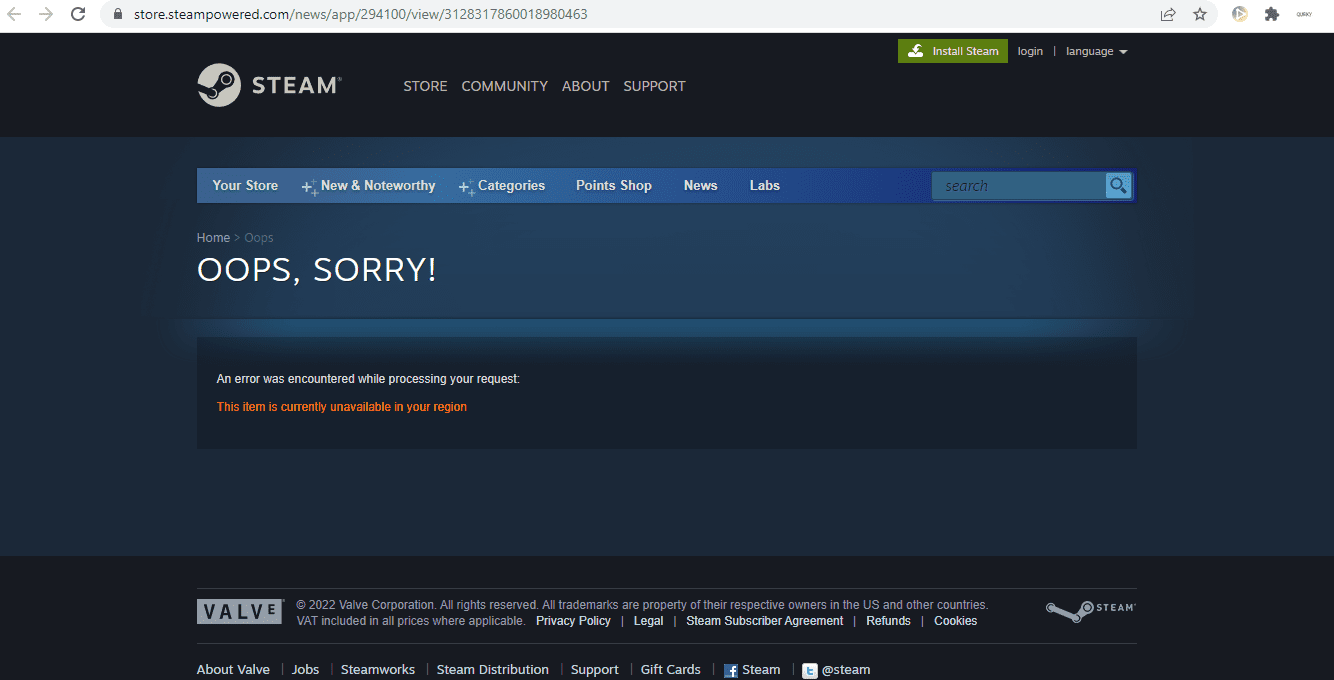Bookmark this page with star icon

(1199, 14)
